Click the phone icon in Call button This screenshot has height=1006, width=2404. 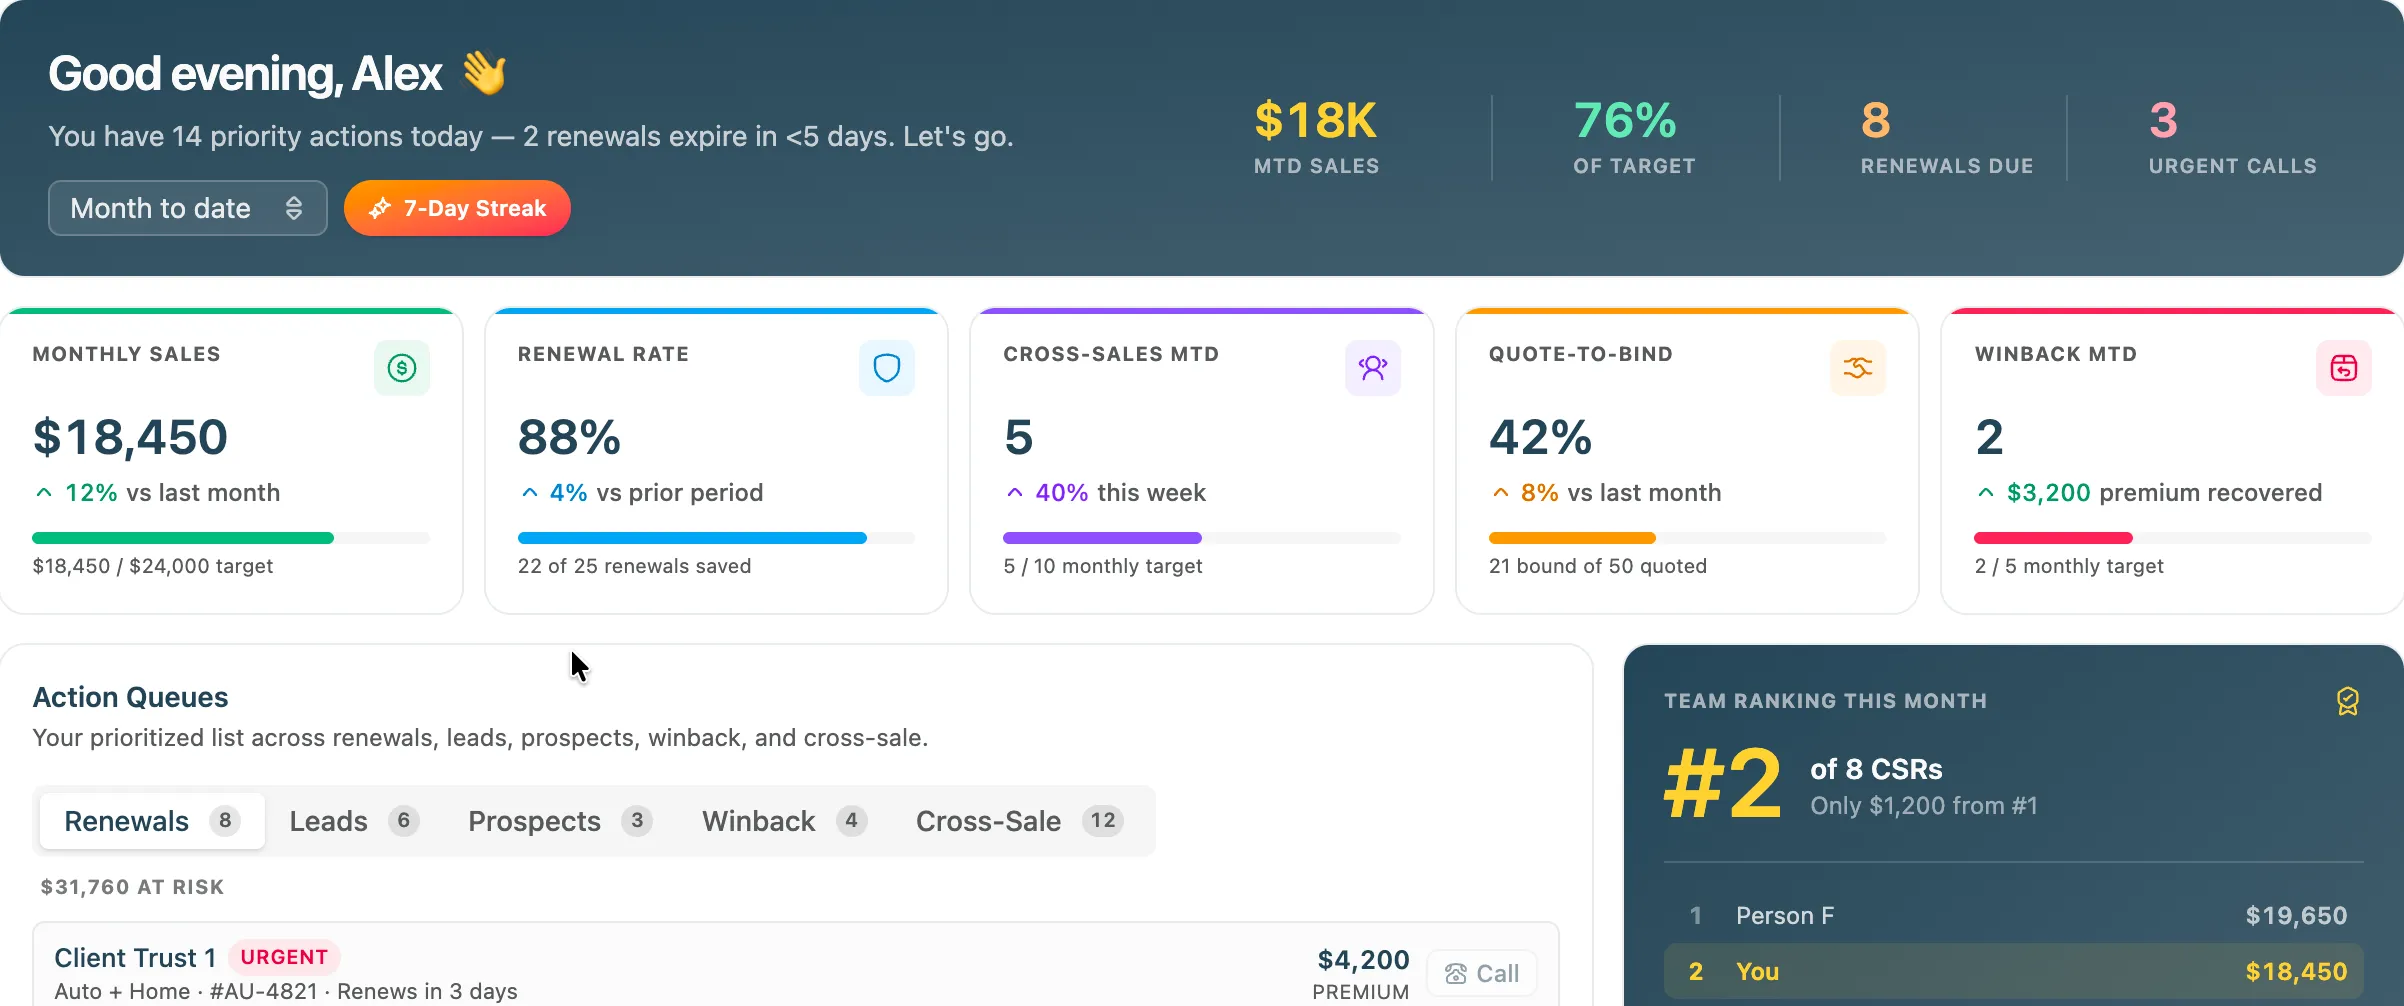(x=1456, y=973)
